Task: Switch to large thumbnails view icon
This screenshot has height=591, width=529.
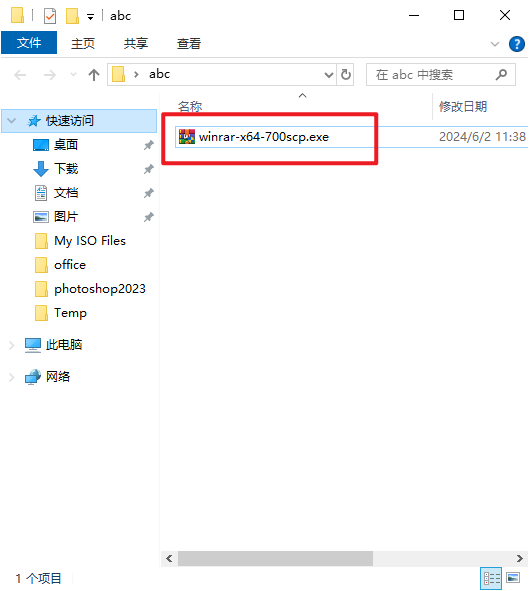Action: tap(513, 578)
